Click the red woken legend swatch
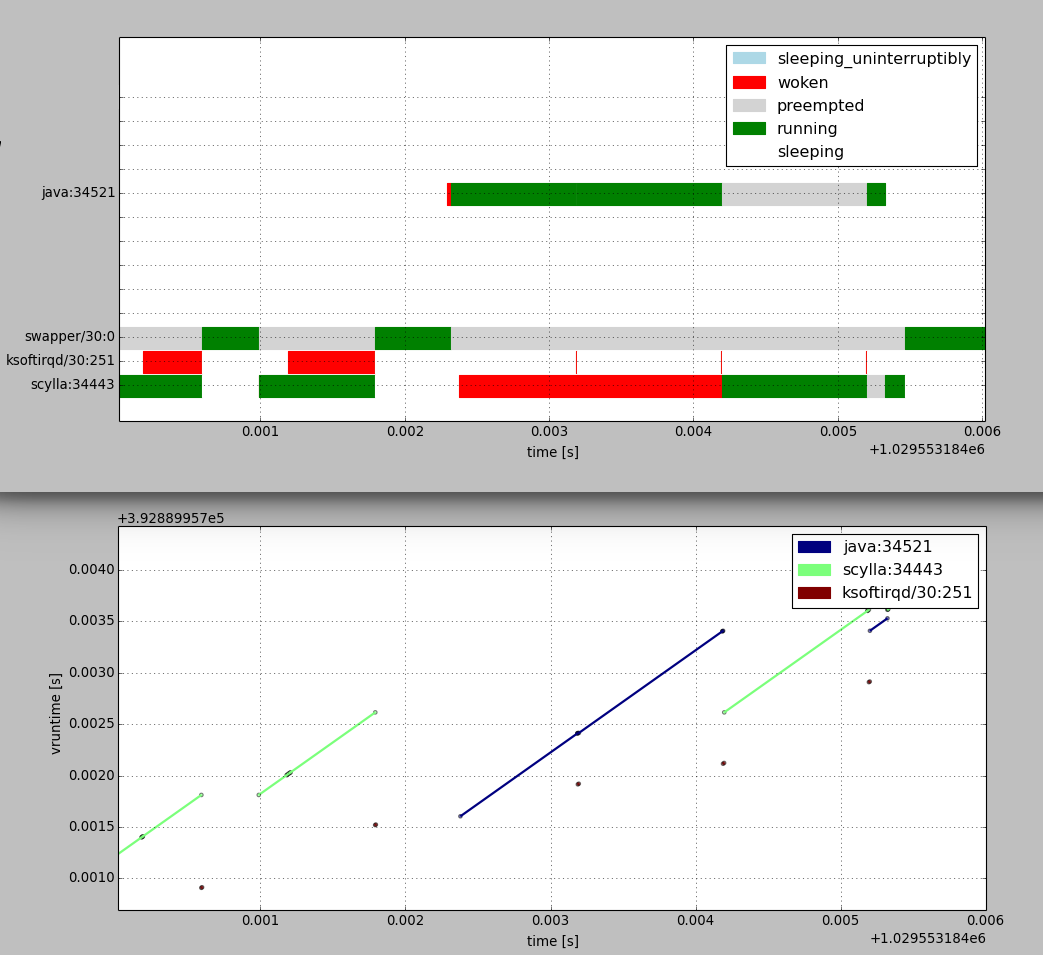This screenshot has width=1043, height=955. [x=749, y=83]
